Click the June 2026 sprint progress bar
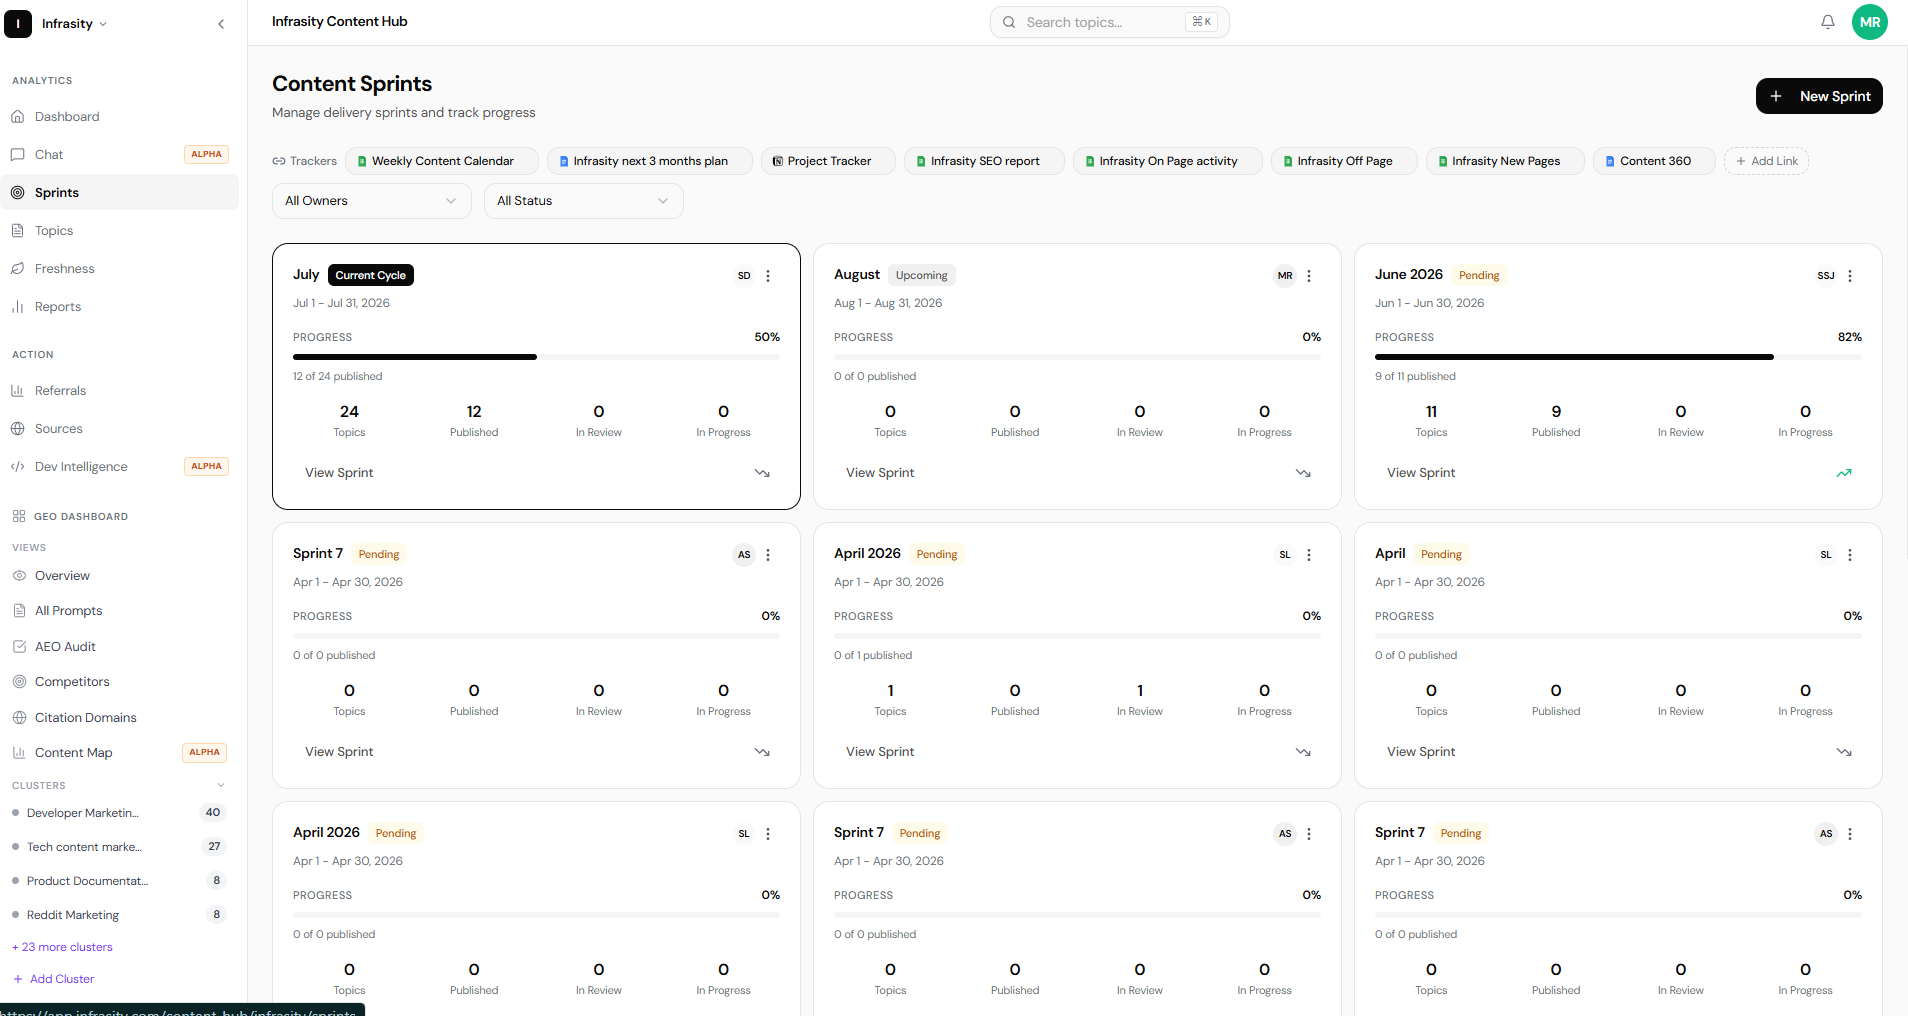The height and width of the screenshot is (1016, 1908). click(1618, 357)
